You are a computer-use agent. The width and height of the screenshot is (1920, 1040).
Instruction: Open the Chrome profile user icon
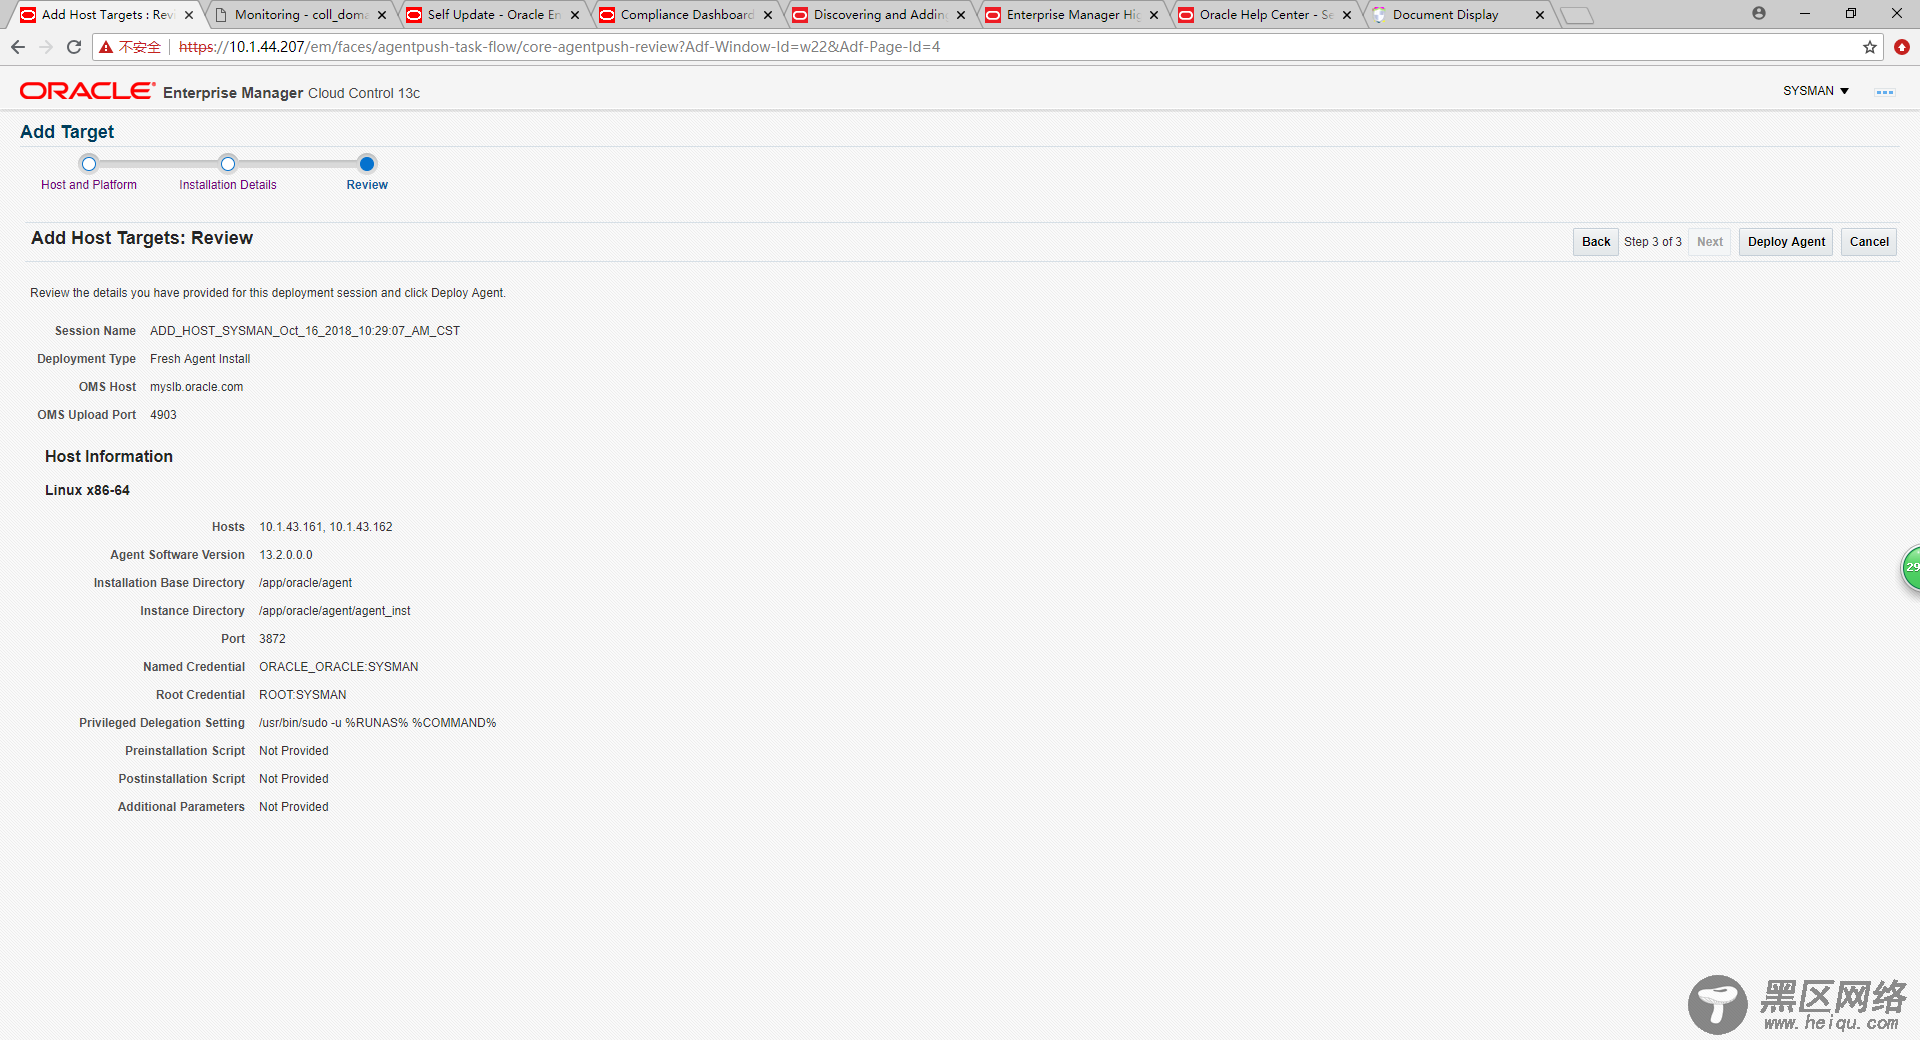(1759, 13)
